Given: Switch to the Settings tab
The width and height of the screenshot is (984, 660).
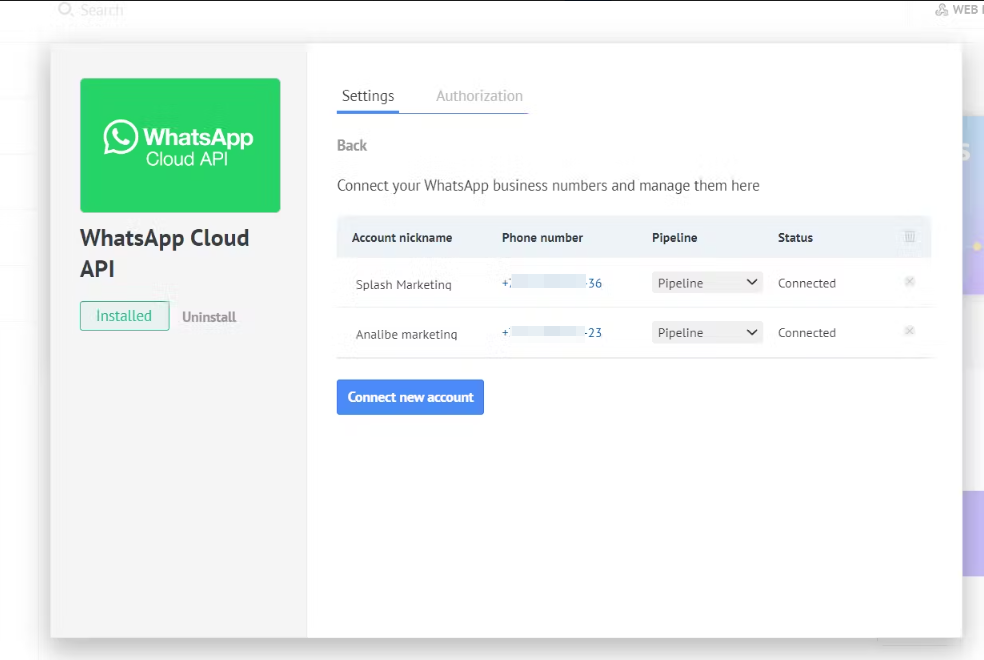Looking at the screenshot, I should click(x=368, y=96).
